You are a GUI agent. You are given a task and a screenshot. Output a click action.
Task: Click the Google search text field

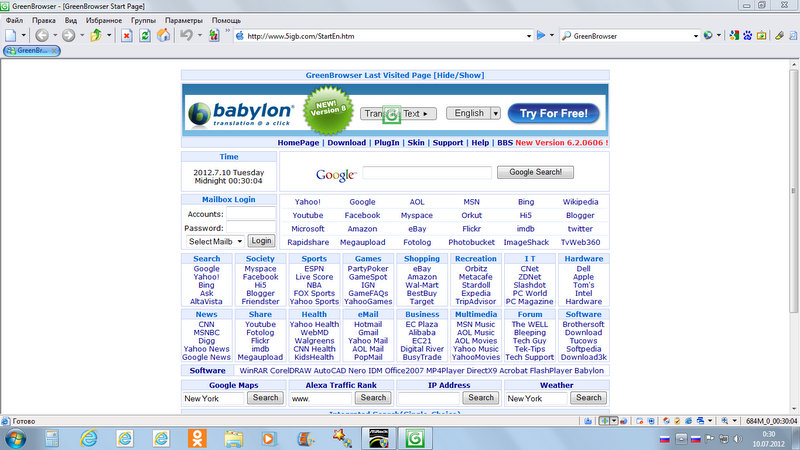(x=427, y=172)
